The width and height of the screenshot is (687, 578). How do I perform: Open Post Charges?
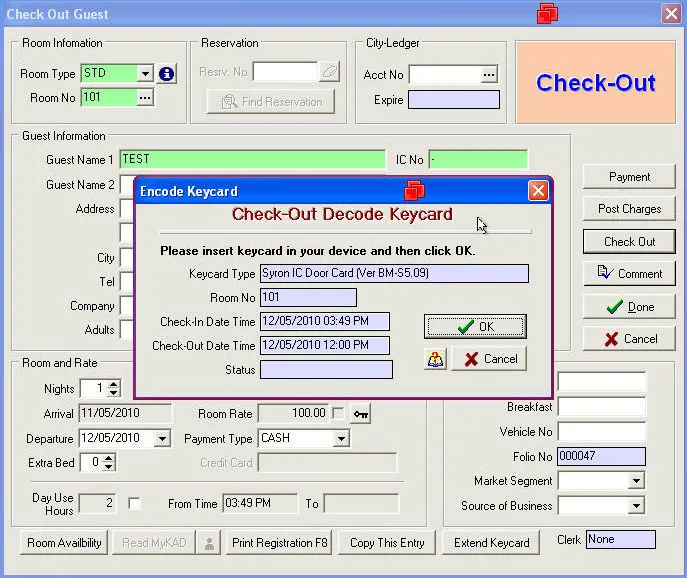pos(629,209)
